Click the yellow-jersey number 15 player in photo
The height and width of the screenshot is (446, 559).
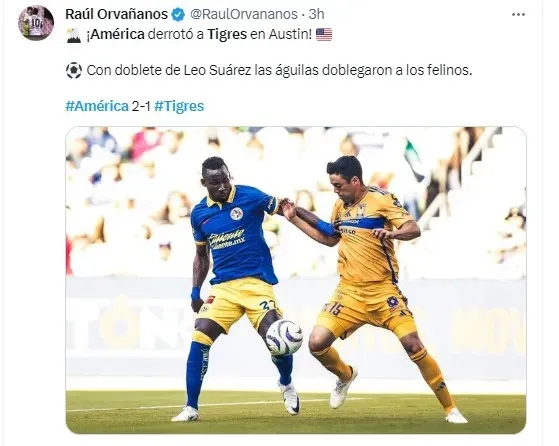click(374, 285)
